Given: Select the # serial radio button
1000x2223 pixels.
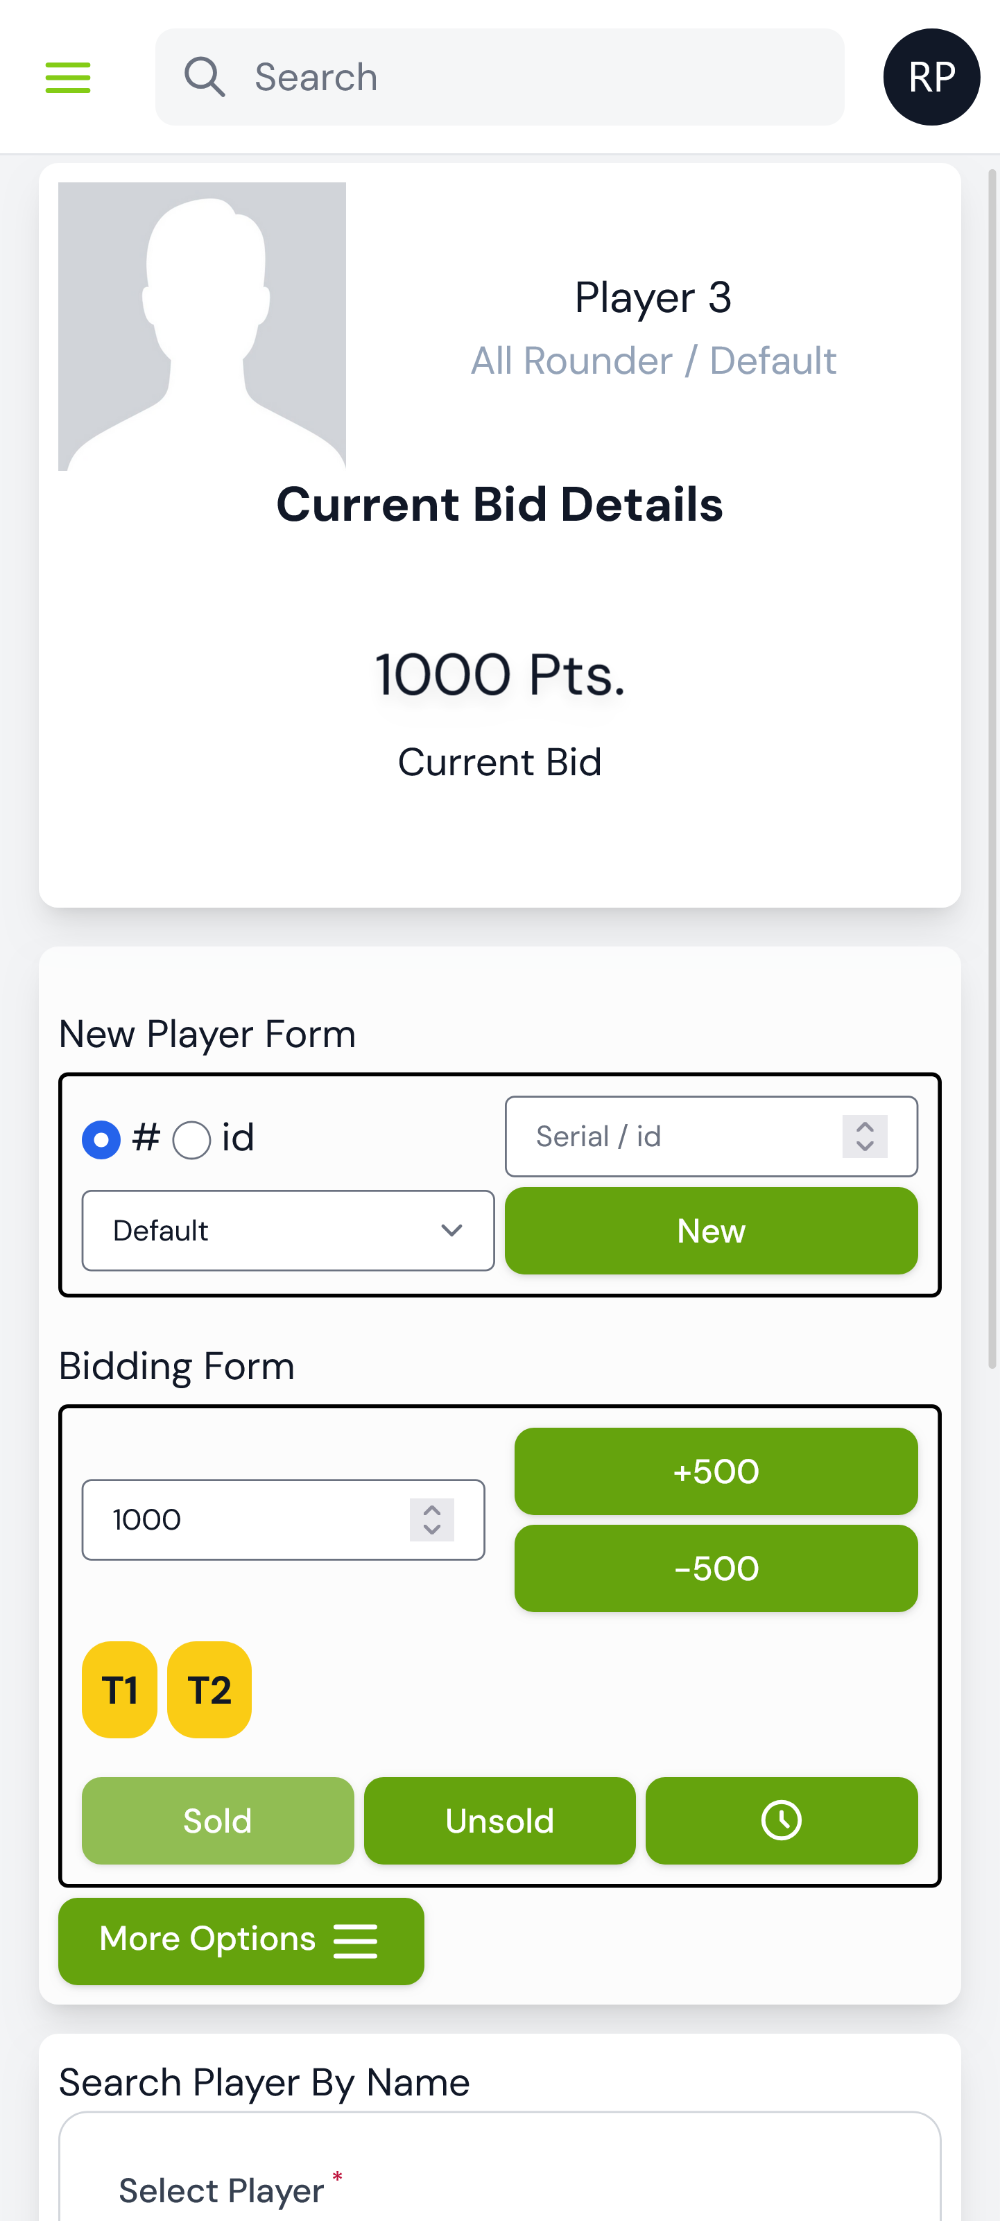Looking at the screenshot, I should coord(101,1139).
